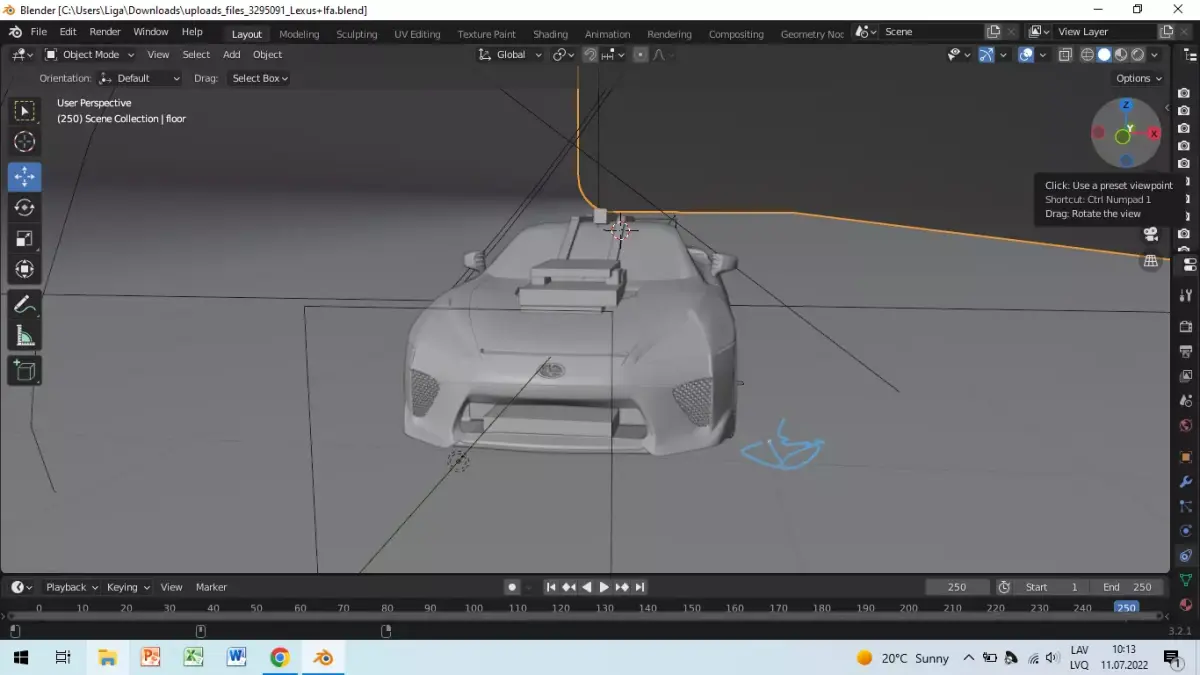Open Global transform orientation dropdown

(510, 55)
